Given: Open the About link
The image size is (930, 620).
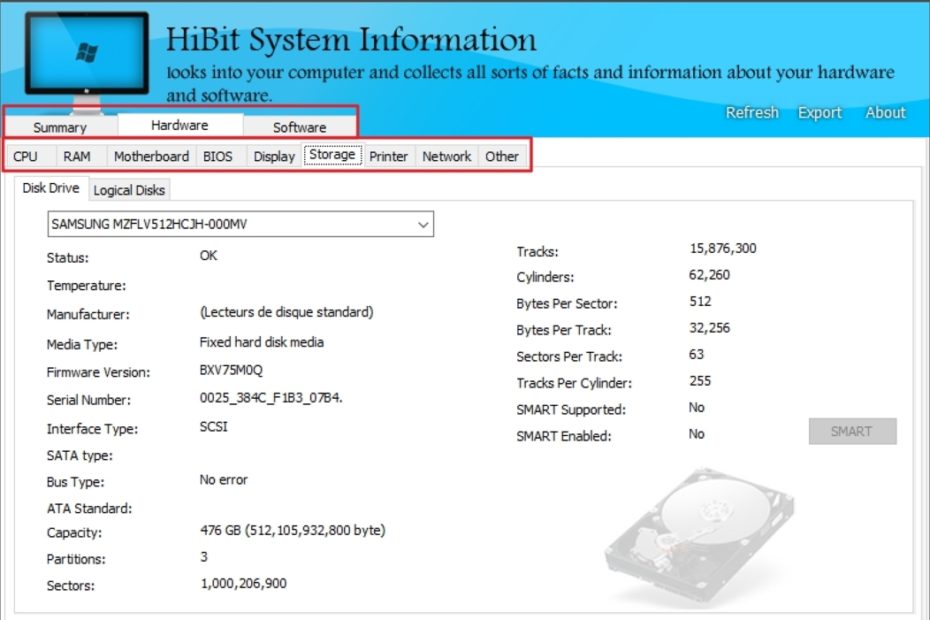Looking at the screenshot, I should click(x=886, y=113).
